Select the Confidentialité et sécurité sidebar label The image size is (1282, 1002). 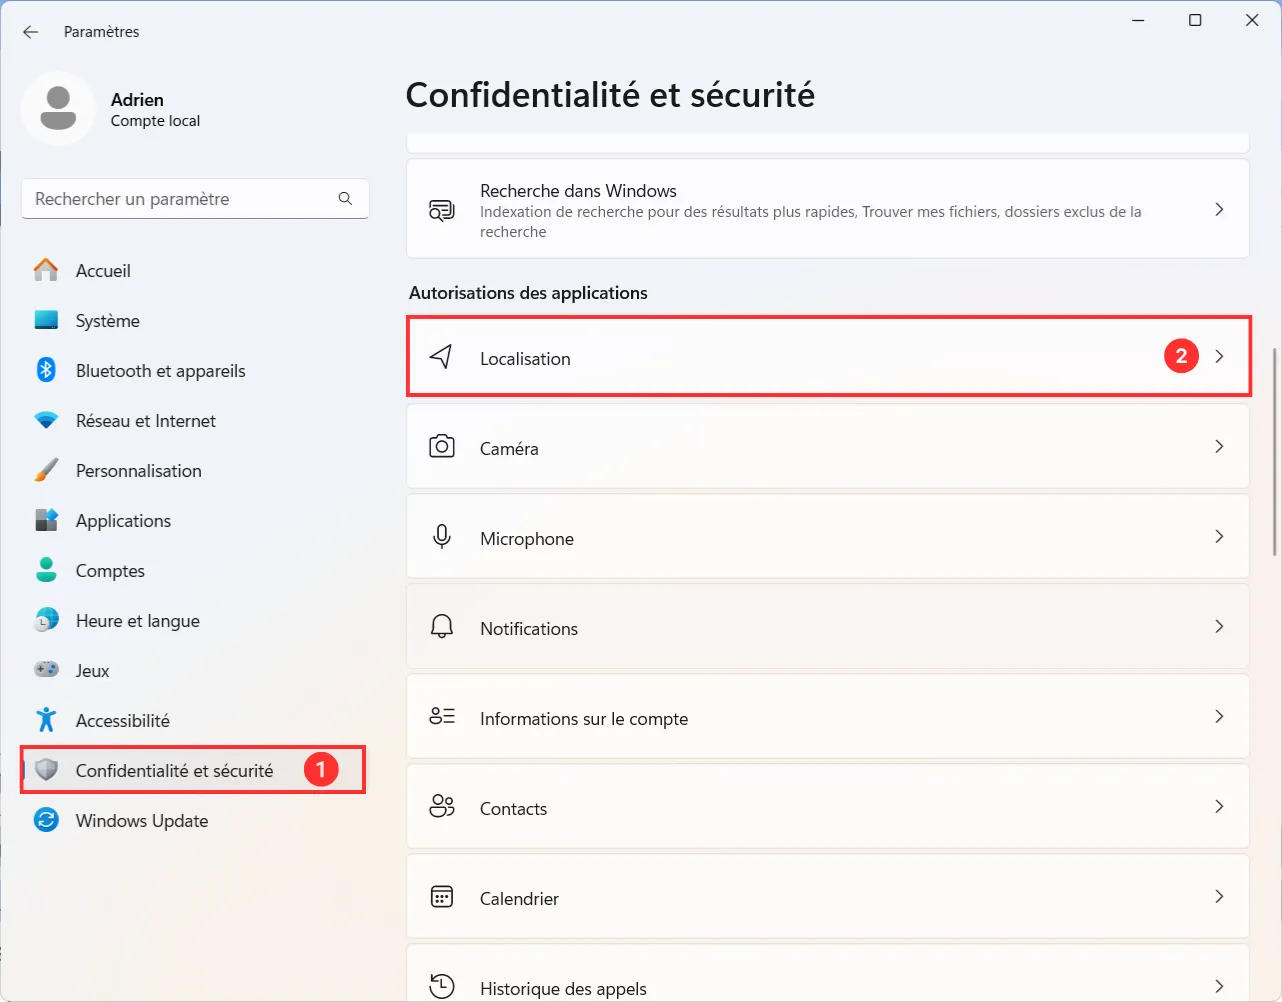(174, 771)
